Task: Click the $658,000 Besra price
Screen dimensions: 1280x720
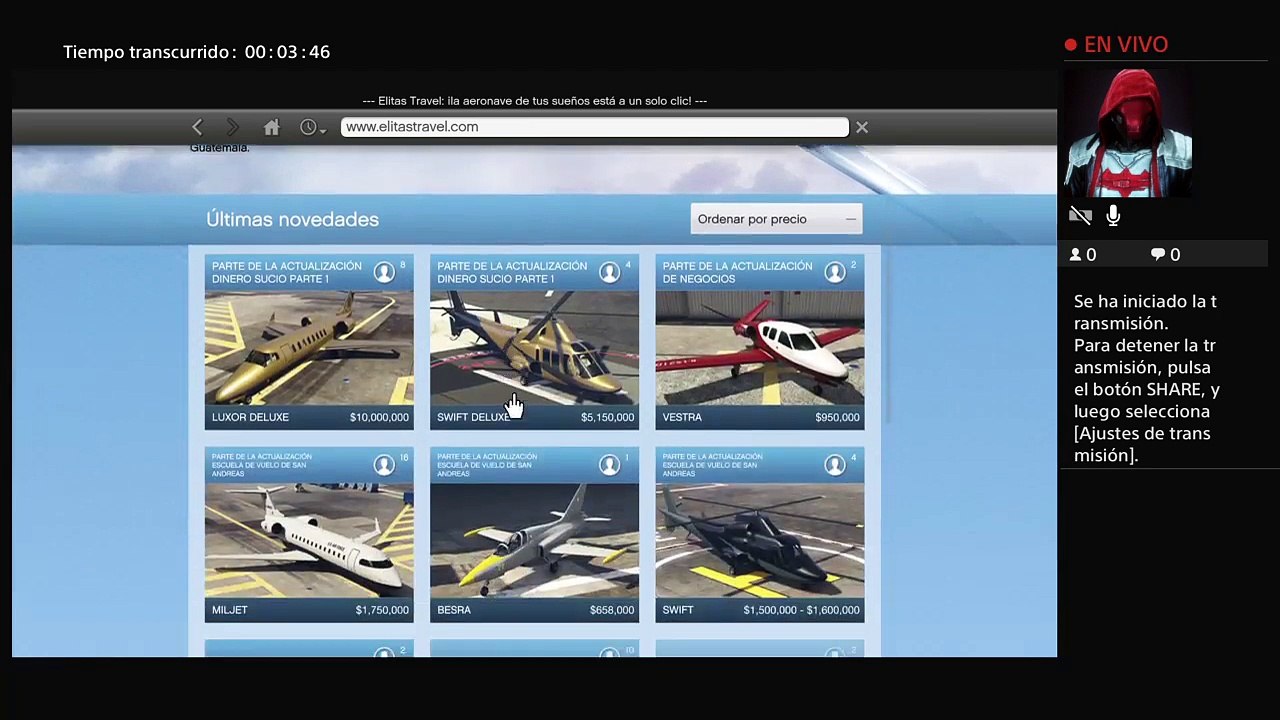Action: pos(612,610)
